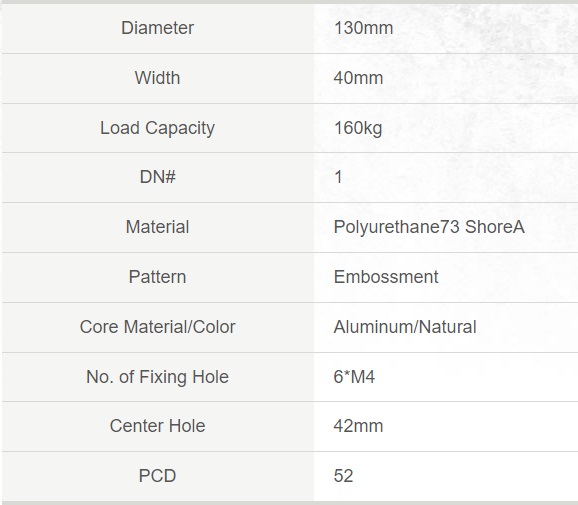Screen dimensions: 578x505
Task: Click the Core Material/Color label
Action: 157,327
